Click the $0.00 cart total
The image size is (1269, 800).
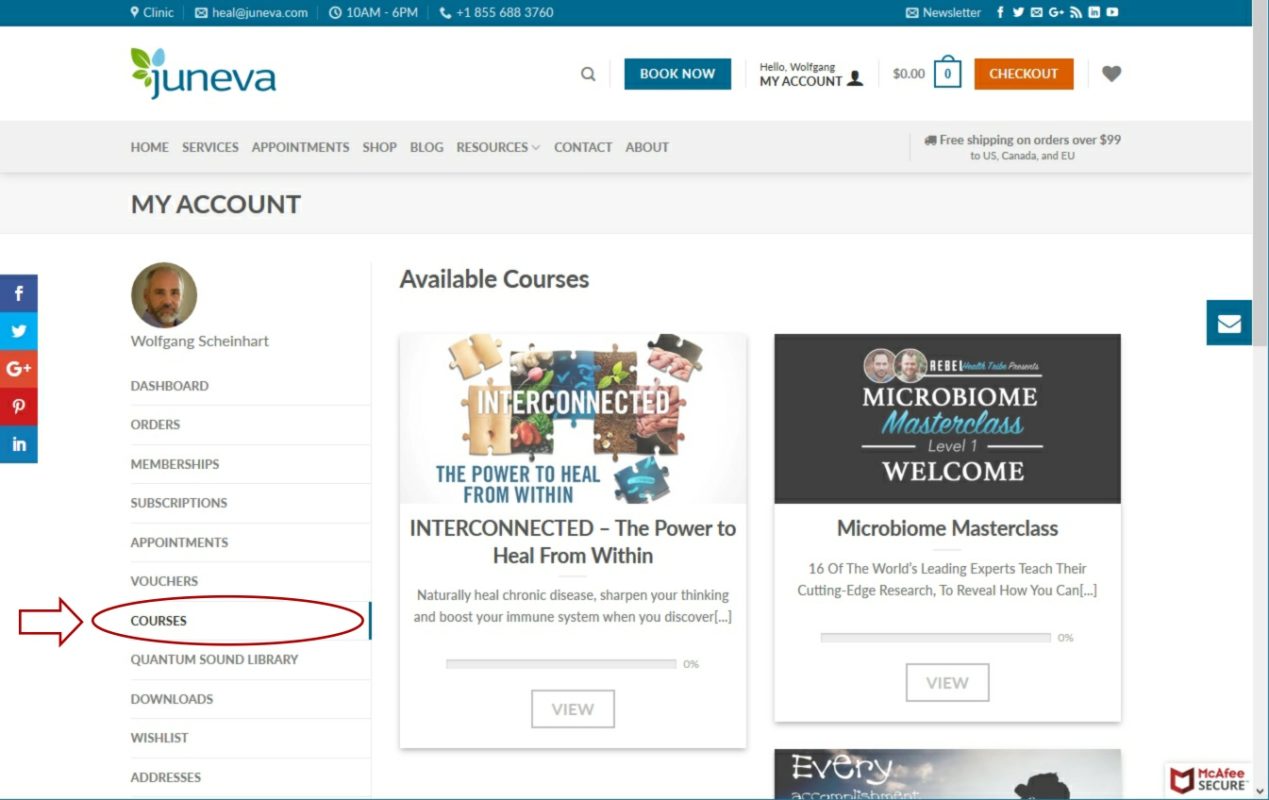click(x=909, y=74)
